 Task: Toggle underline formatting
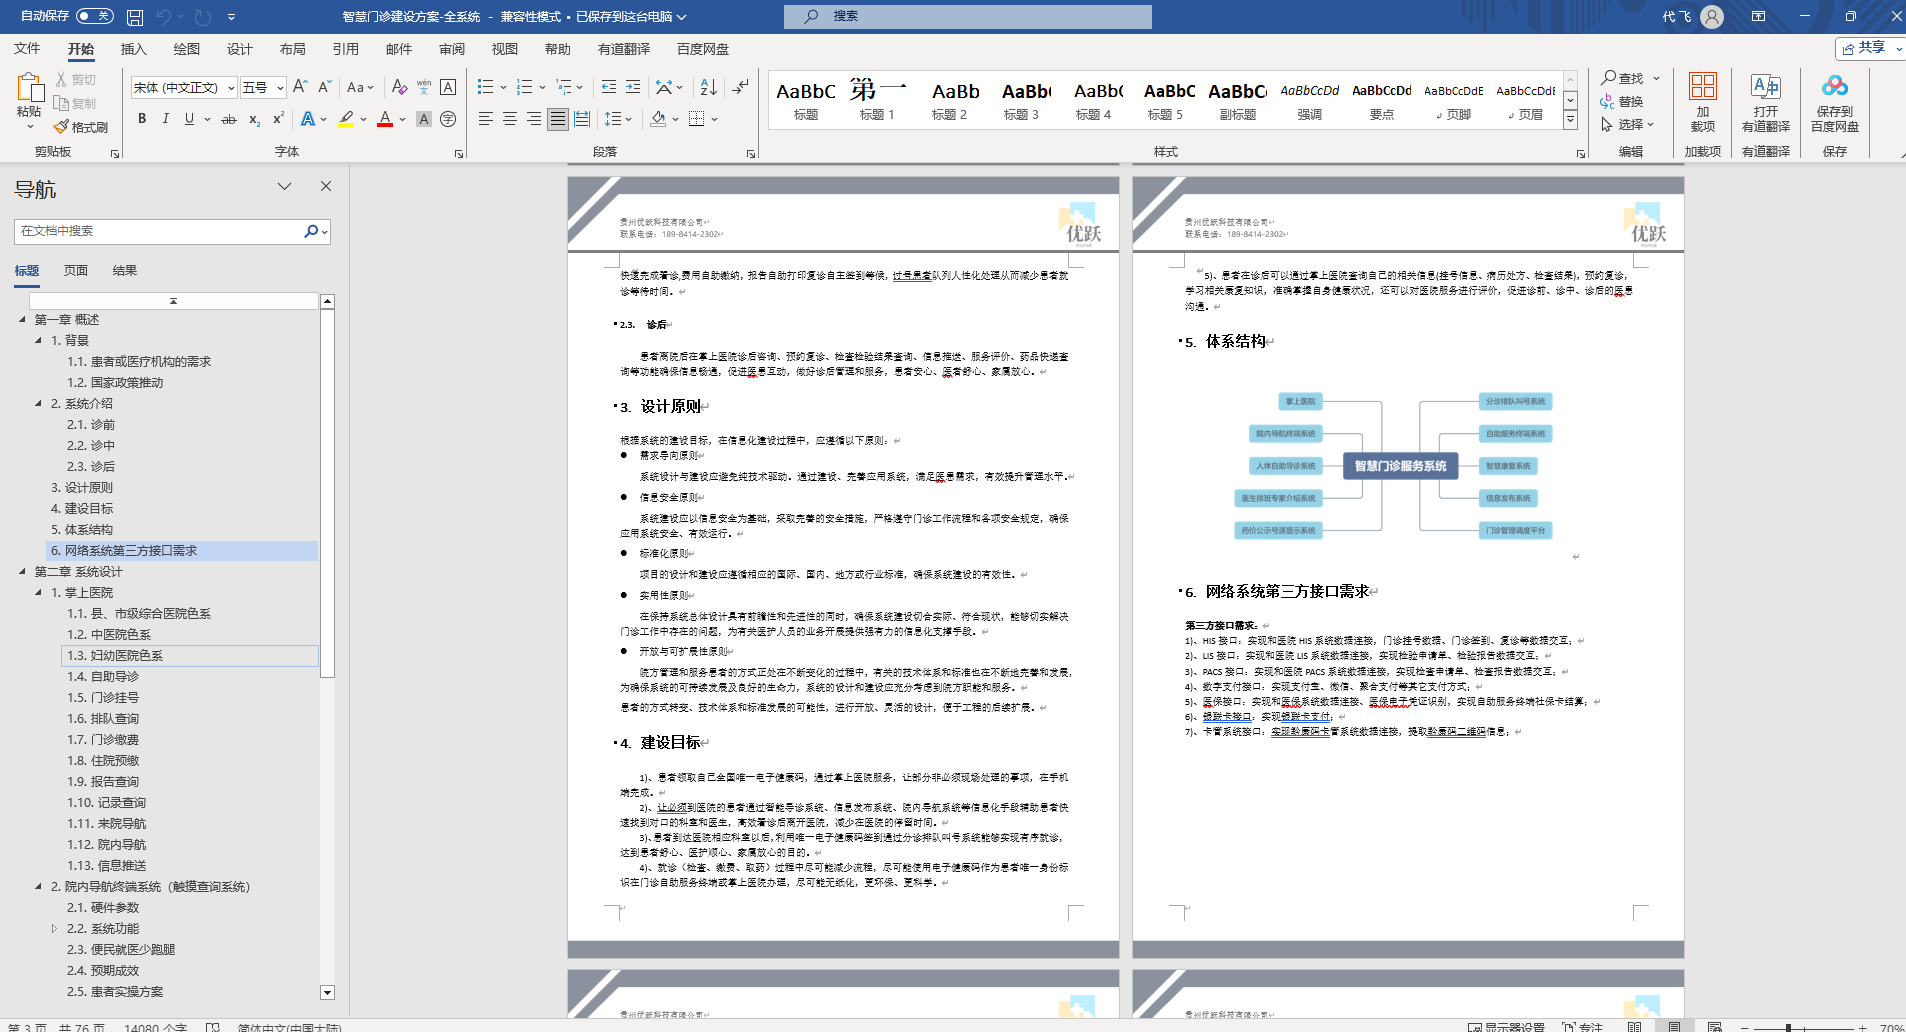pos(189,119)
